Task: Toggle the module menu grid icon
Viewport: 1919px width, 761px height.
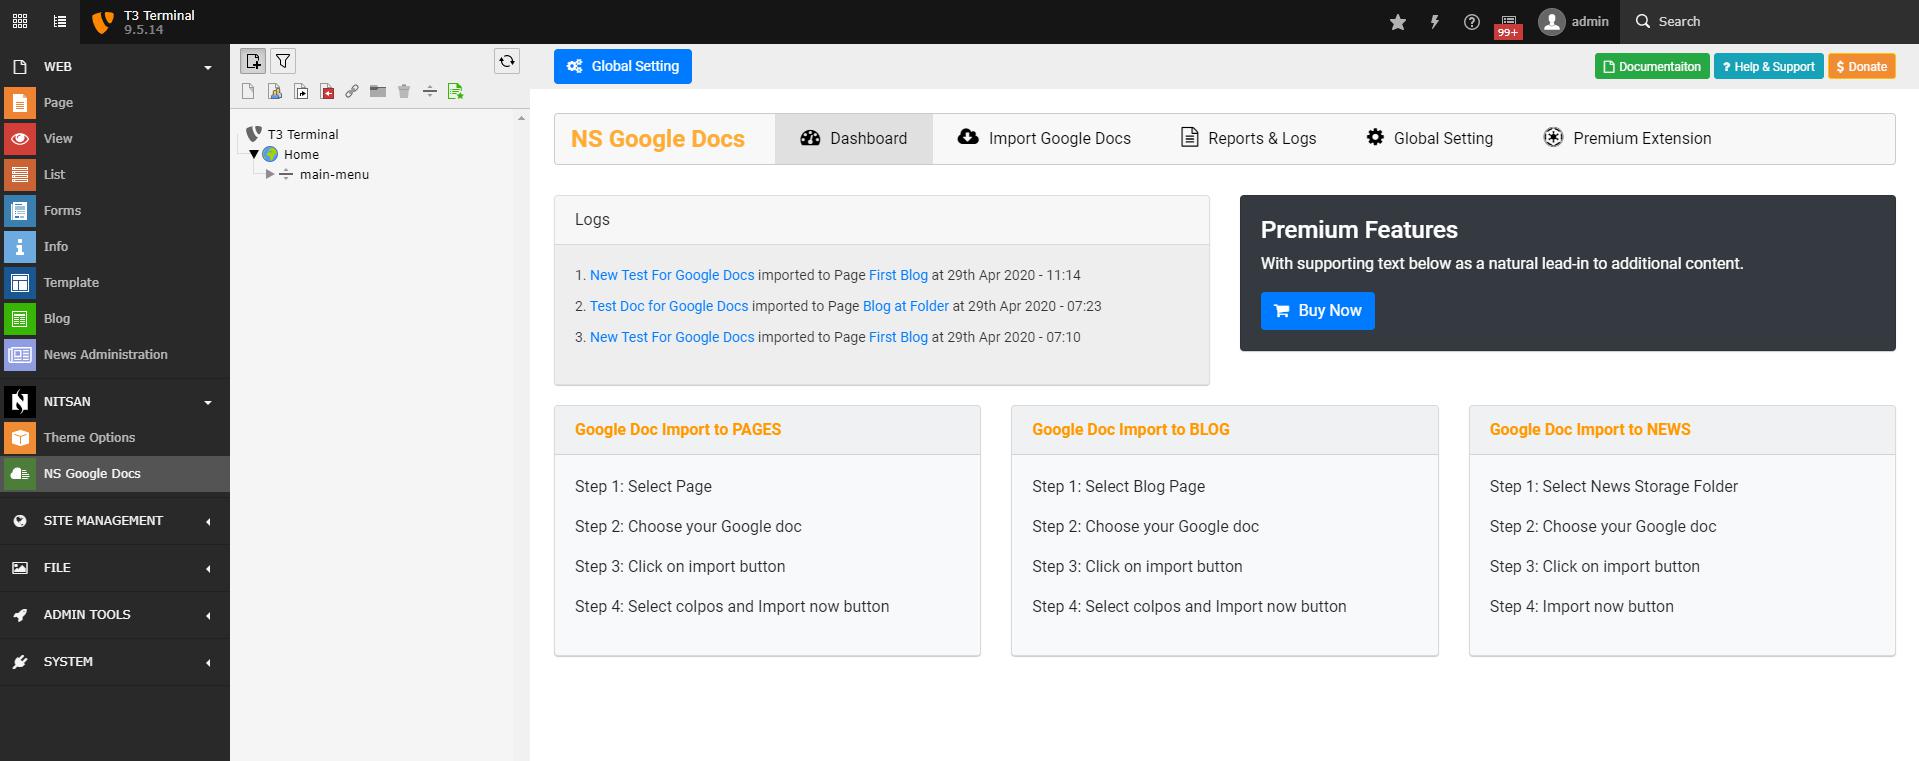Action: click(20, 21)
